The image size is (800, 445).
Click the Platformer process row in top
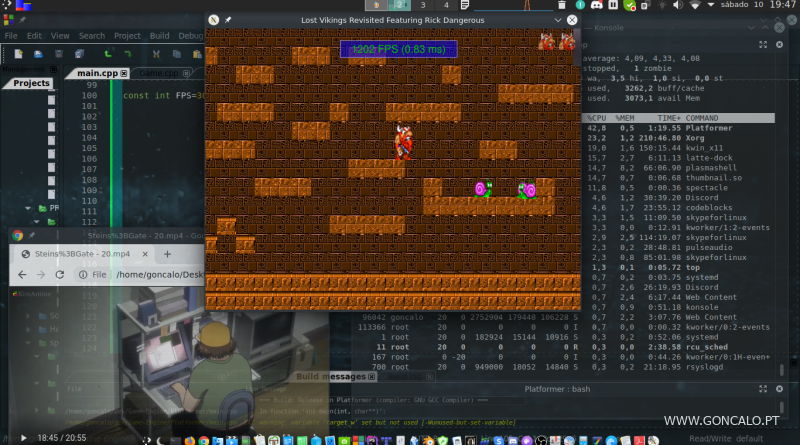pos(678,128)
